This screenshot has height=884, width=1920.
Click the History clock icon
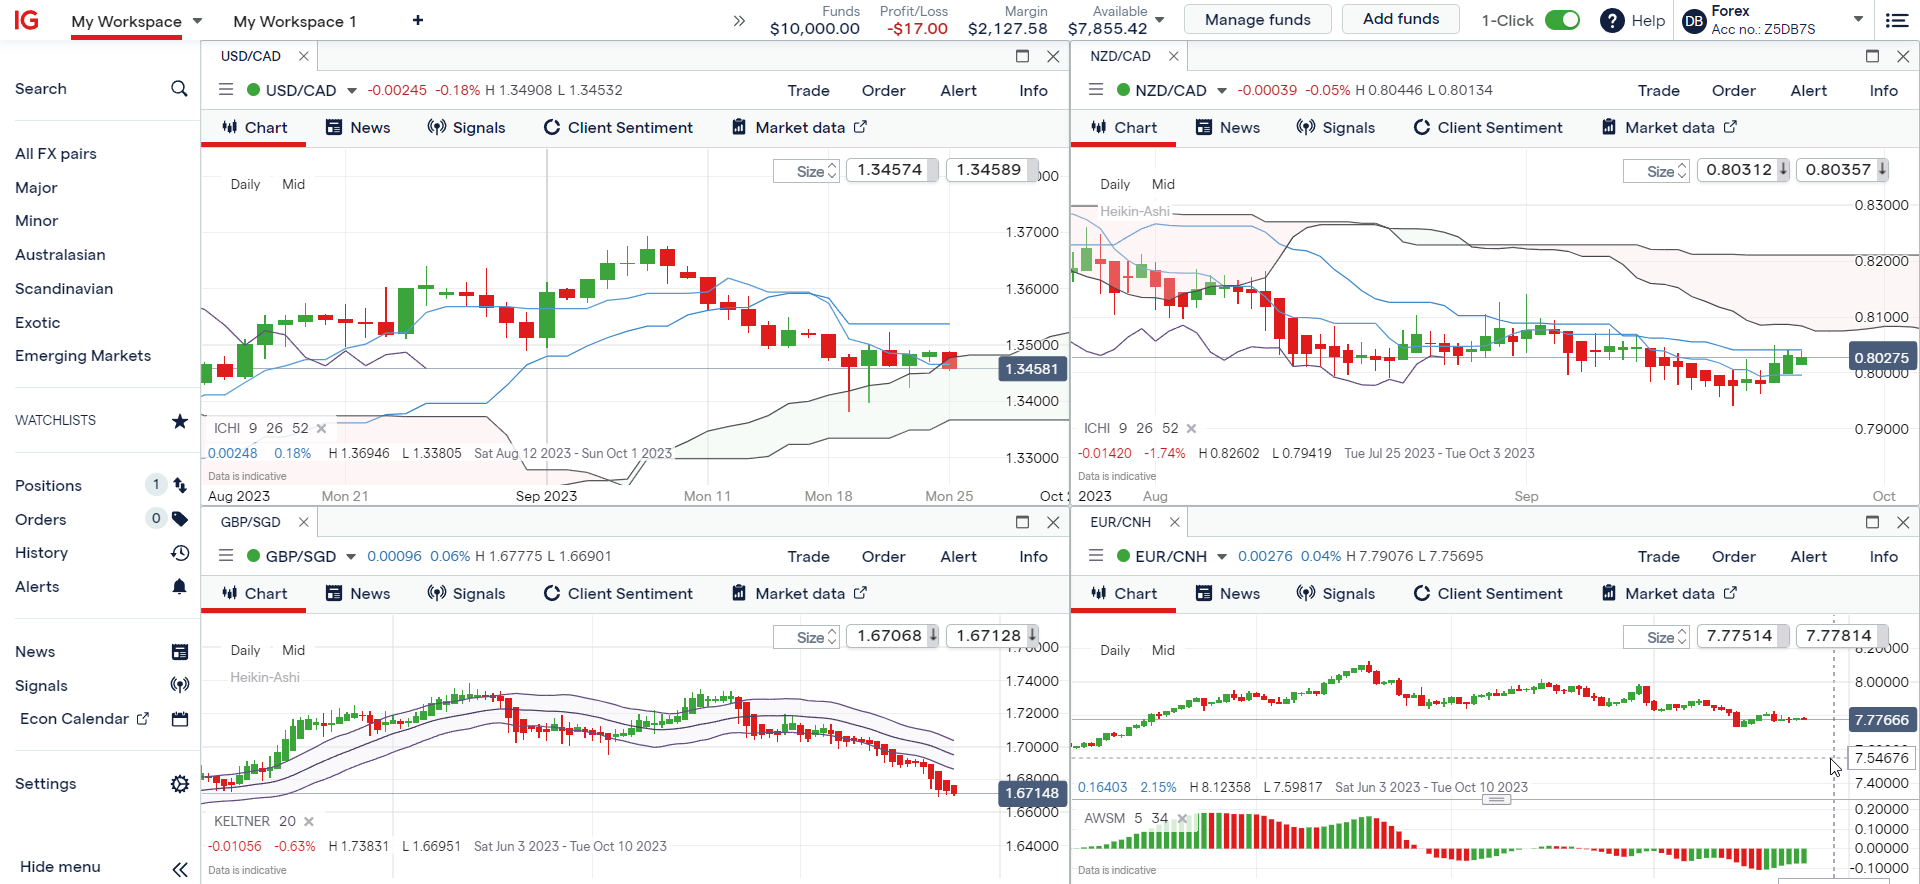(x=180, y=553)
